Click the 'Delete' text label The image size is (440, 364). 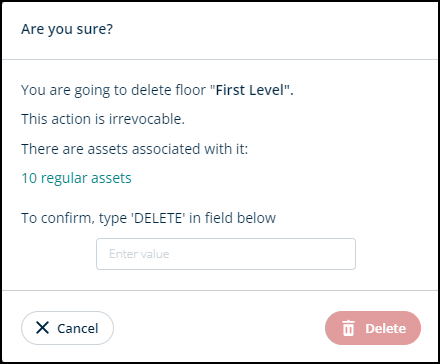coord(386,328)
